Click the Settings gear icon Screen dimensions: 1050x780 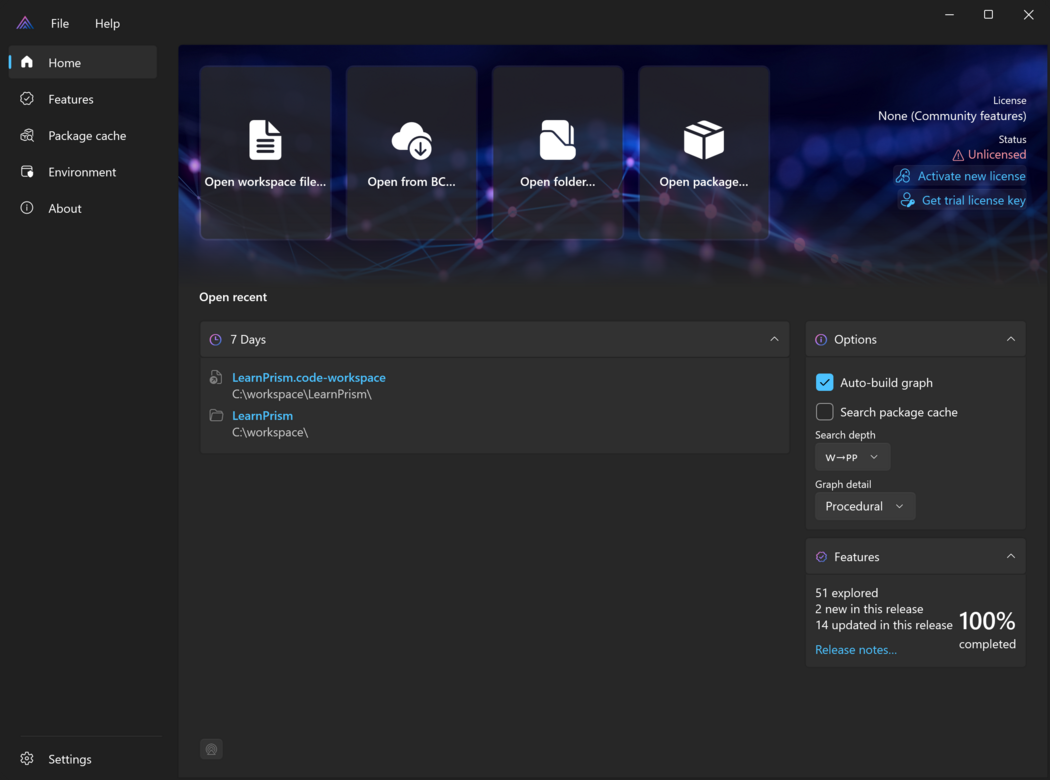(27, 759)
